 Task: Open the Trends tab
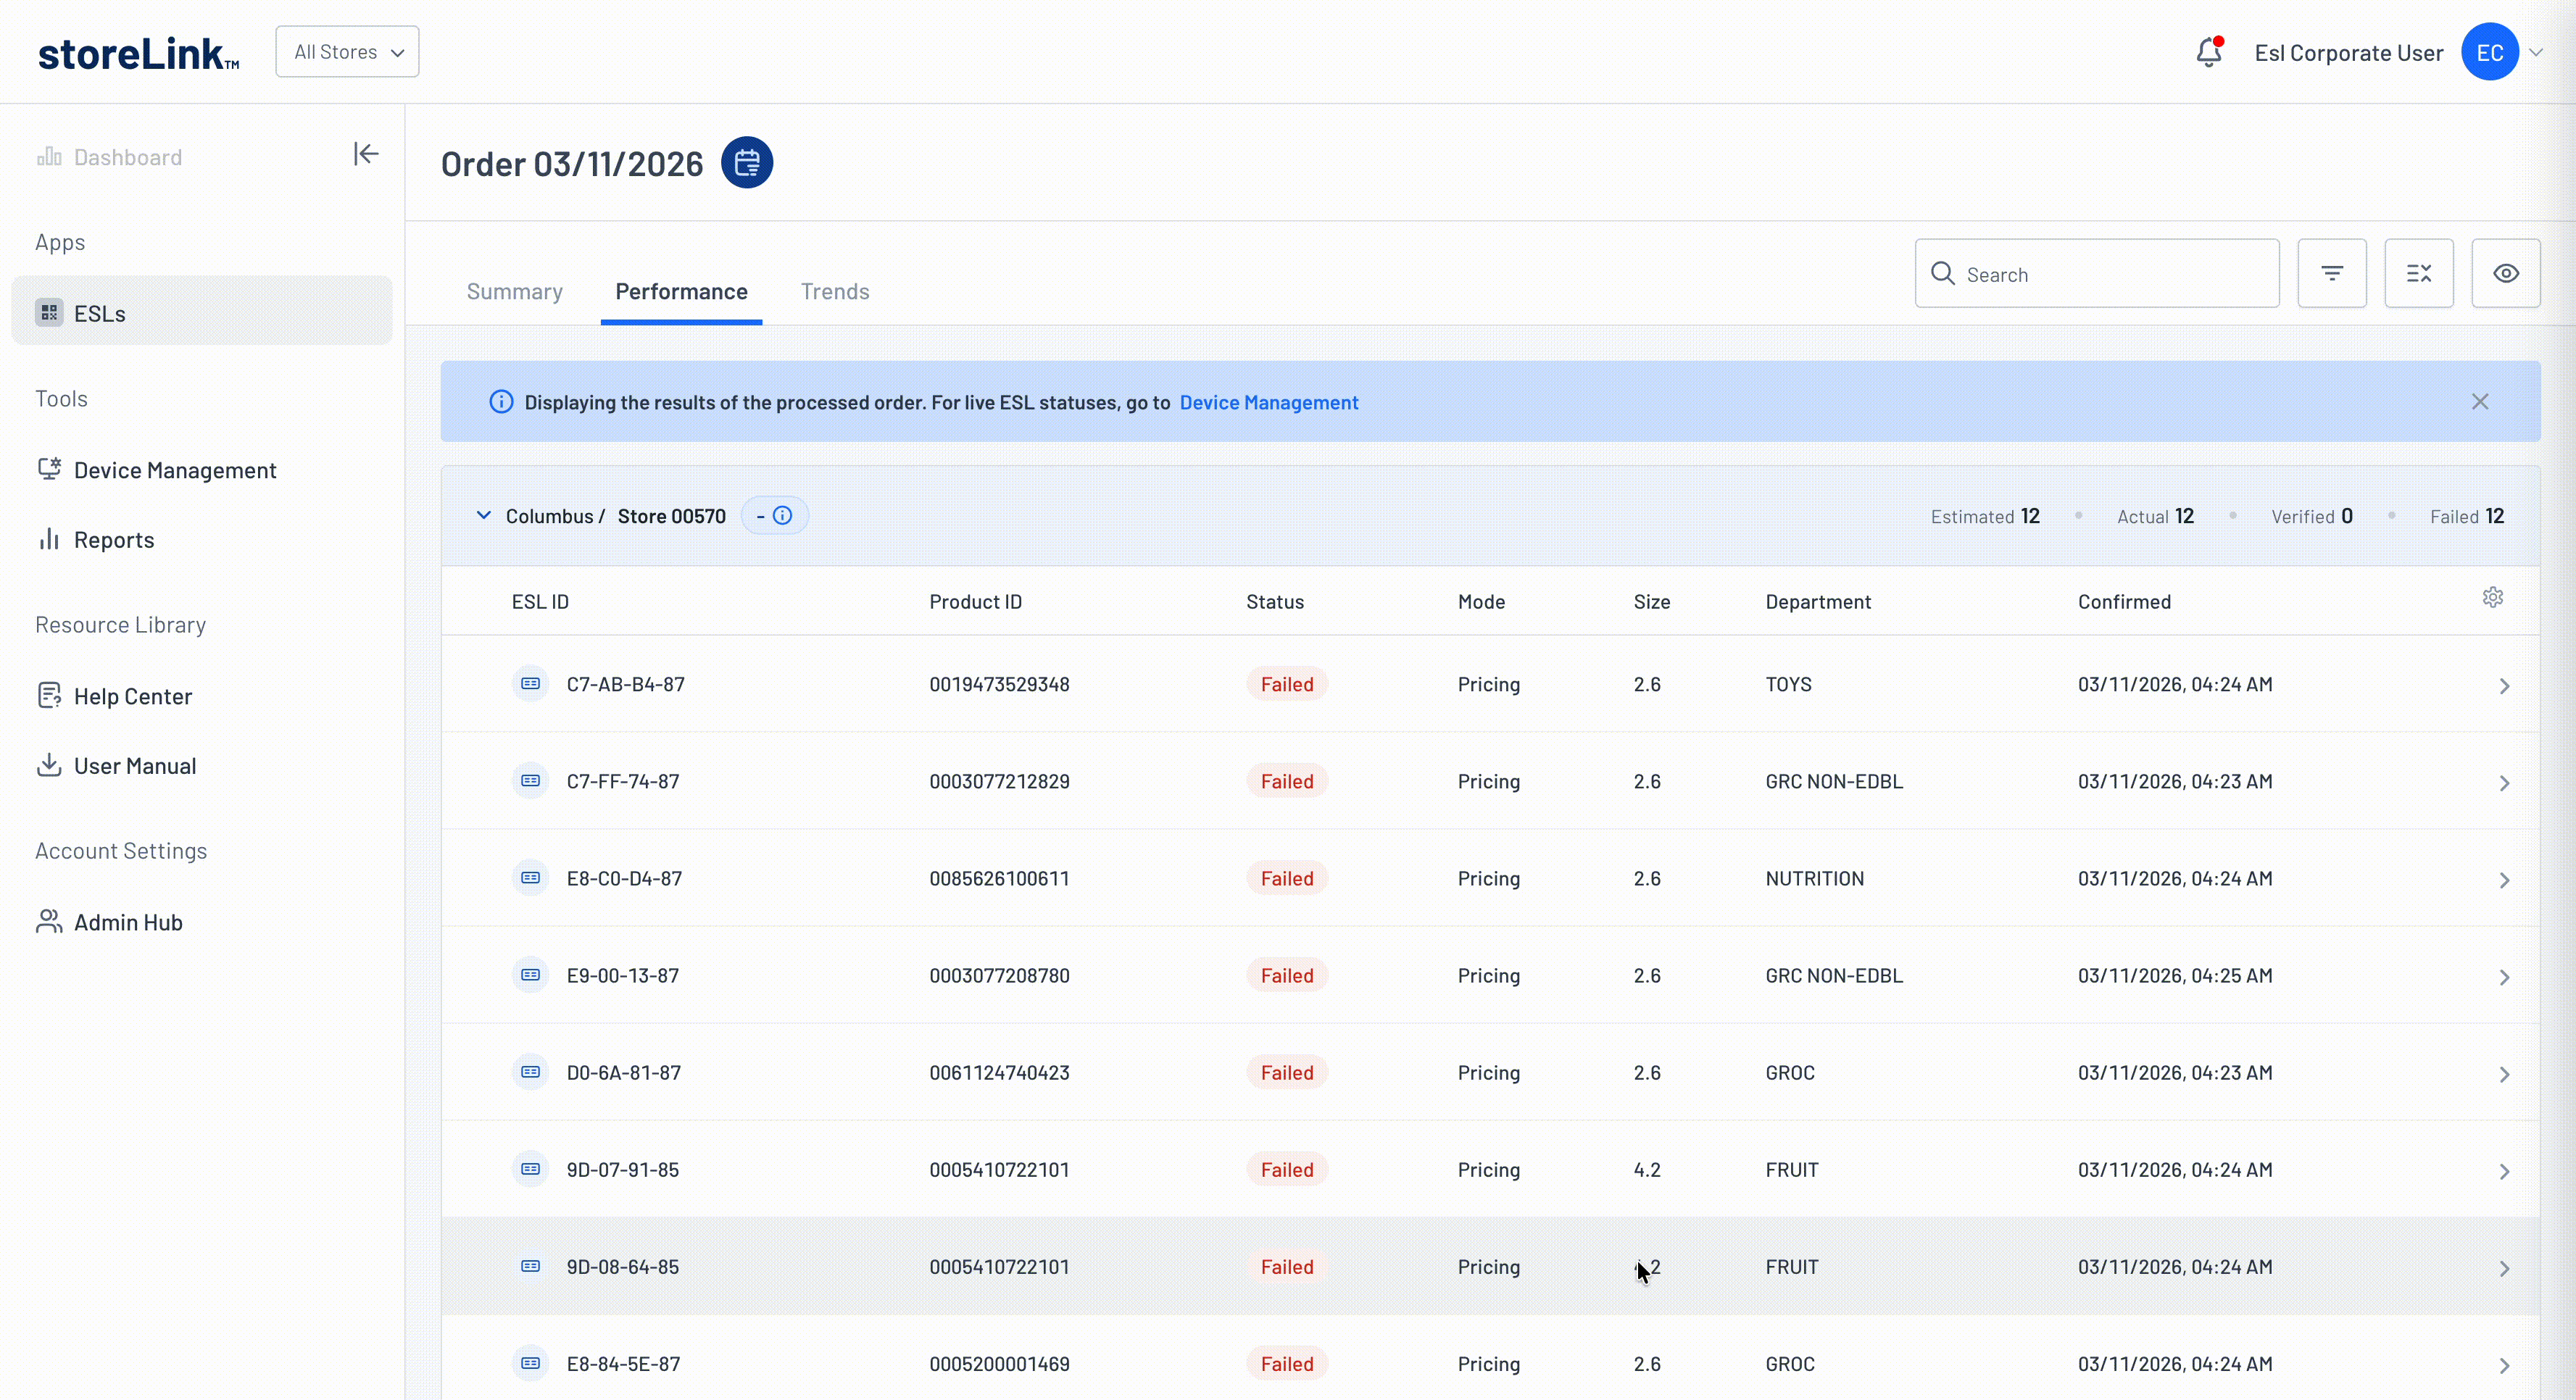coord(835,292)
